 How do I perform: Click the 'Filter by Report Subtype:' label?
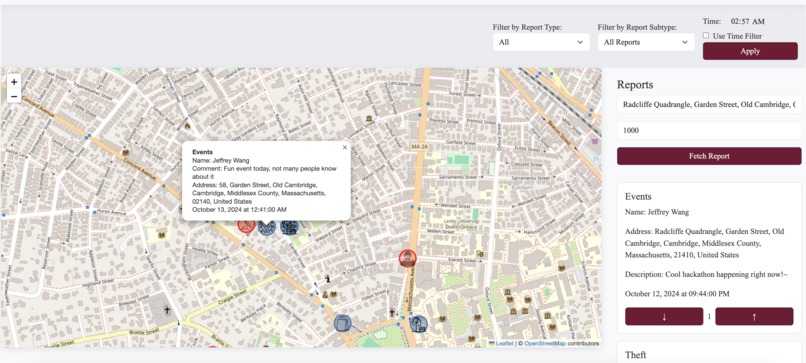pyautogui.click(x=637, y=27)
